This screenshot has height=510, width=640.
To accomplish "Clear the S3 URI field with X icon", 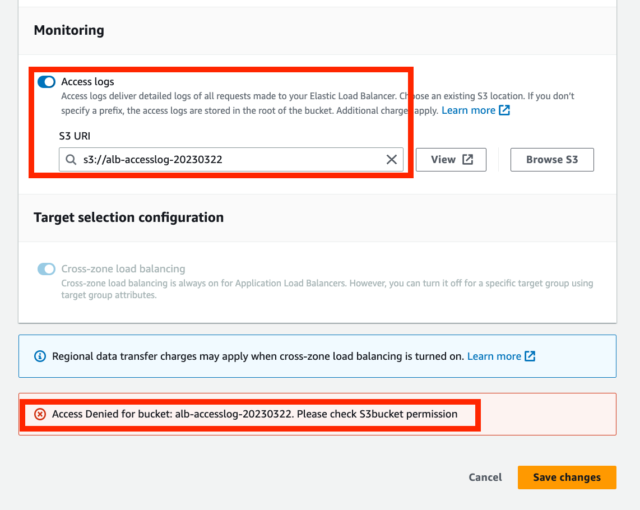I will (x=391, y=160).
